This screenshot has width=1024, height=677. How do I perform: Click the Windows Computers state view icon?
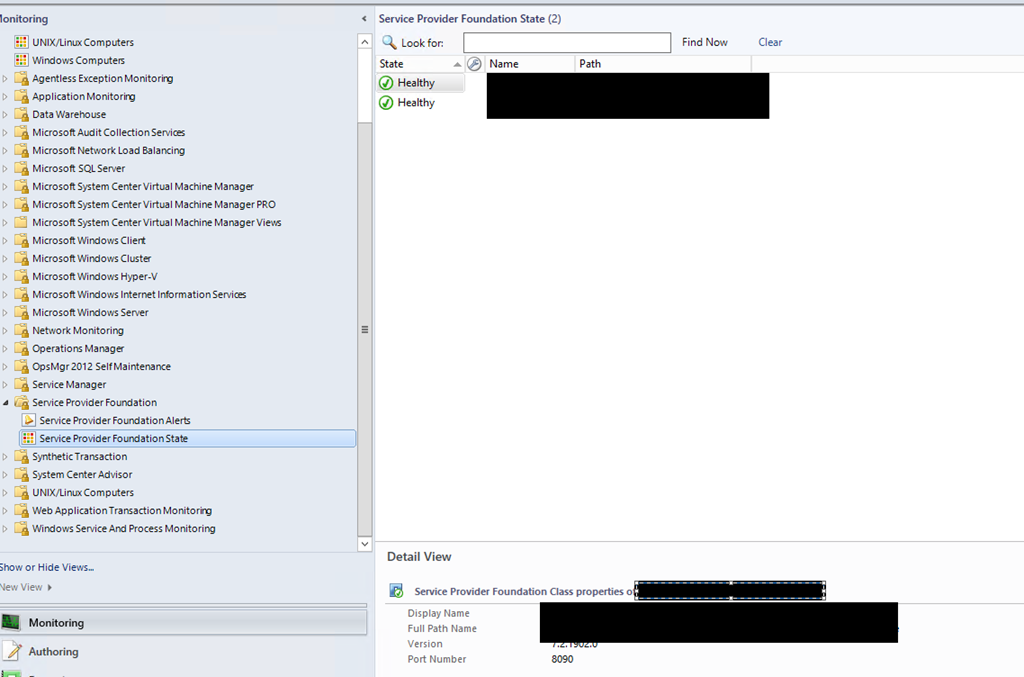[21, 61]
